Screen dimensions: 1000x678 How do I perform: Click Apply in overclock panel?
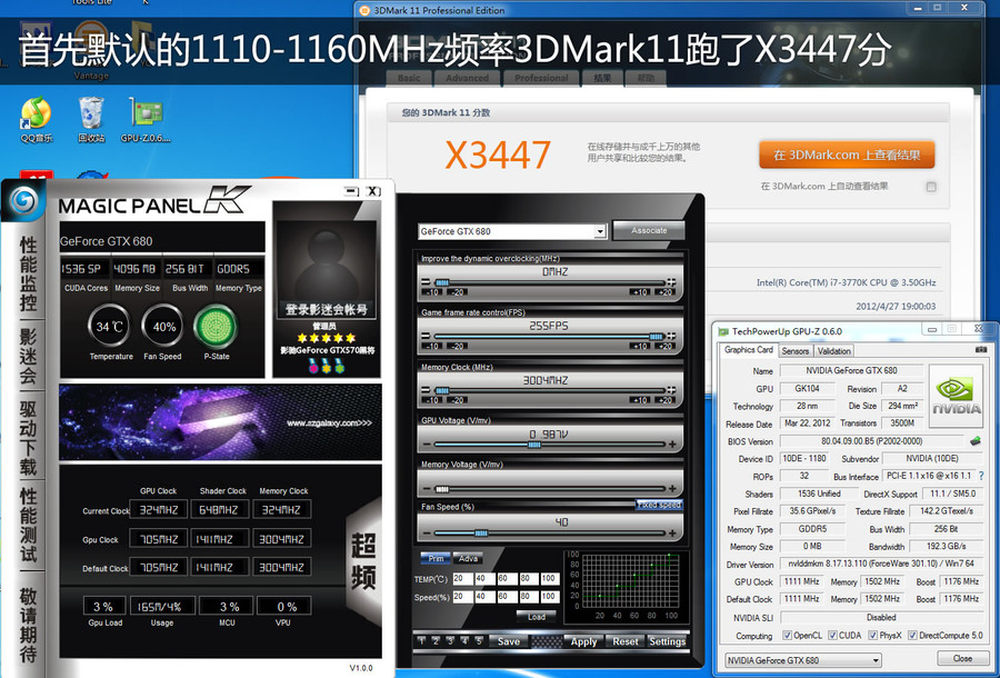[584, 641]
